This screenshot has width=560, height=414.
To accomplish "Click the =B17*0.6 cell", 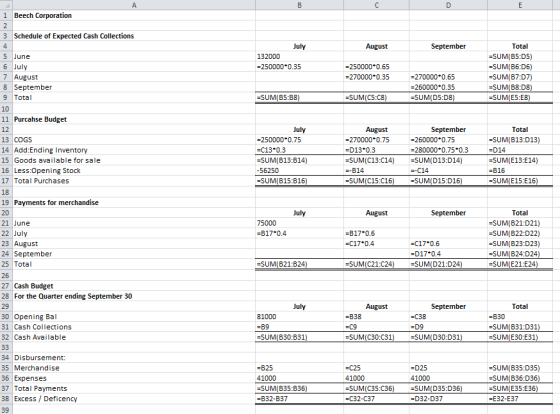I will [x=376, y=233].
